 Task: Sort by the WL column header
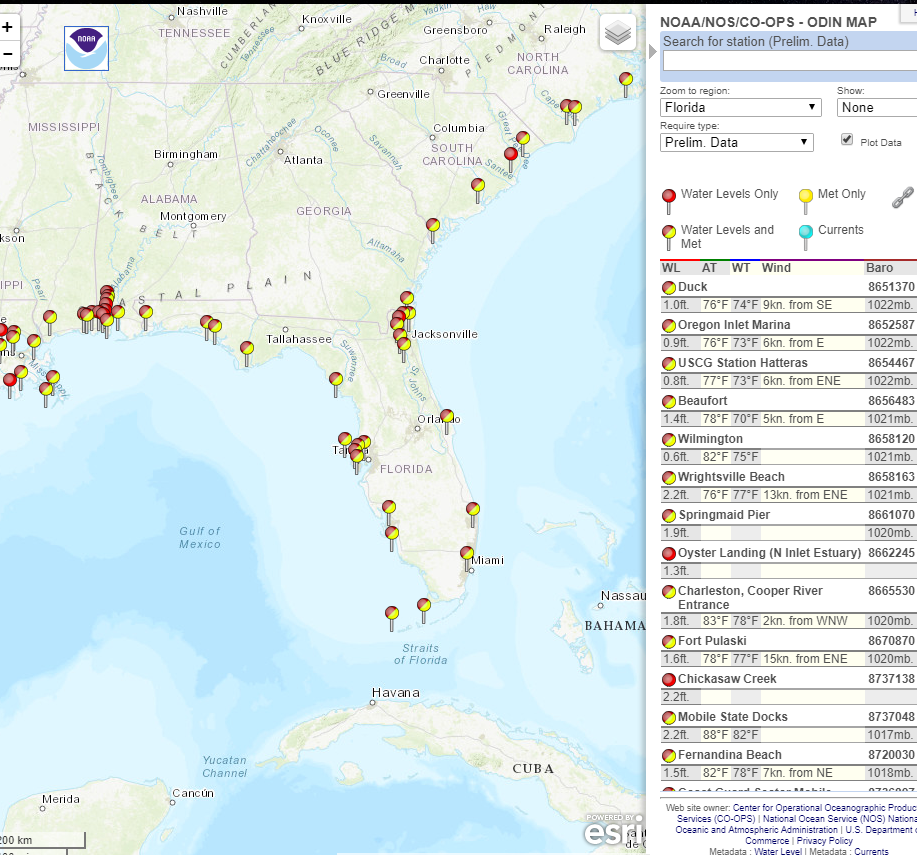coord(671,268)
